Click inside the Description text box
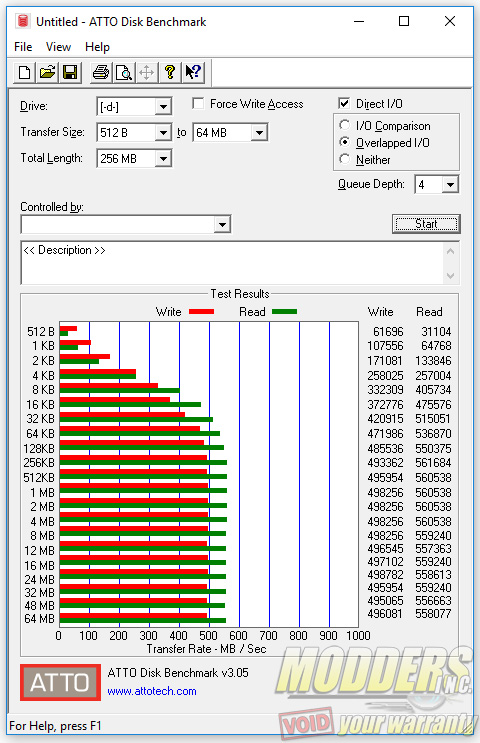The width and height of the screenshot is (480, 743). pos(233,263)
